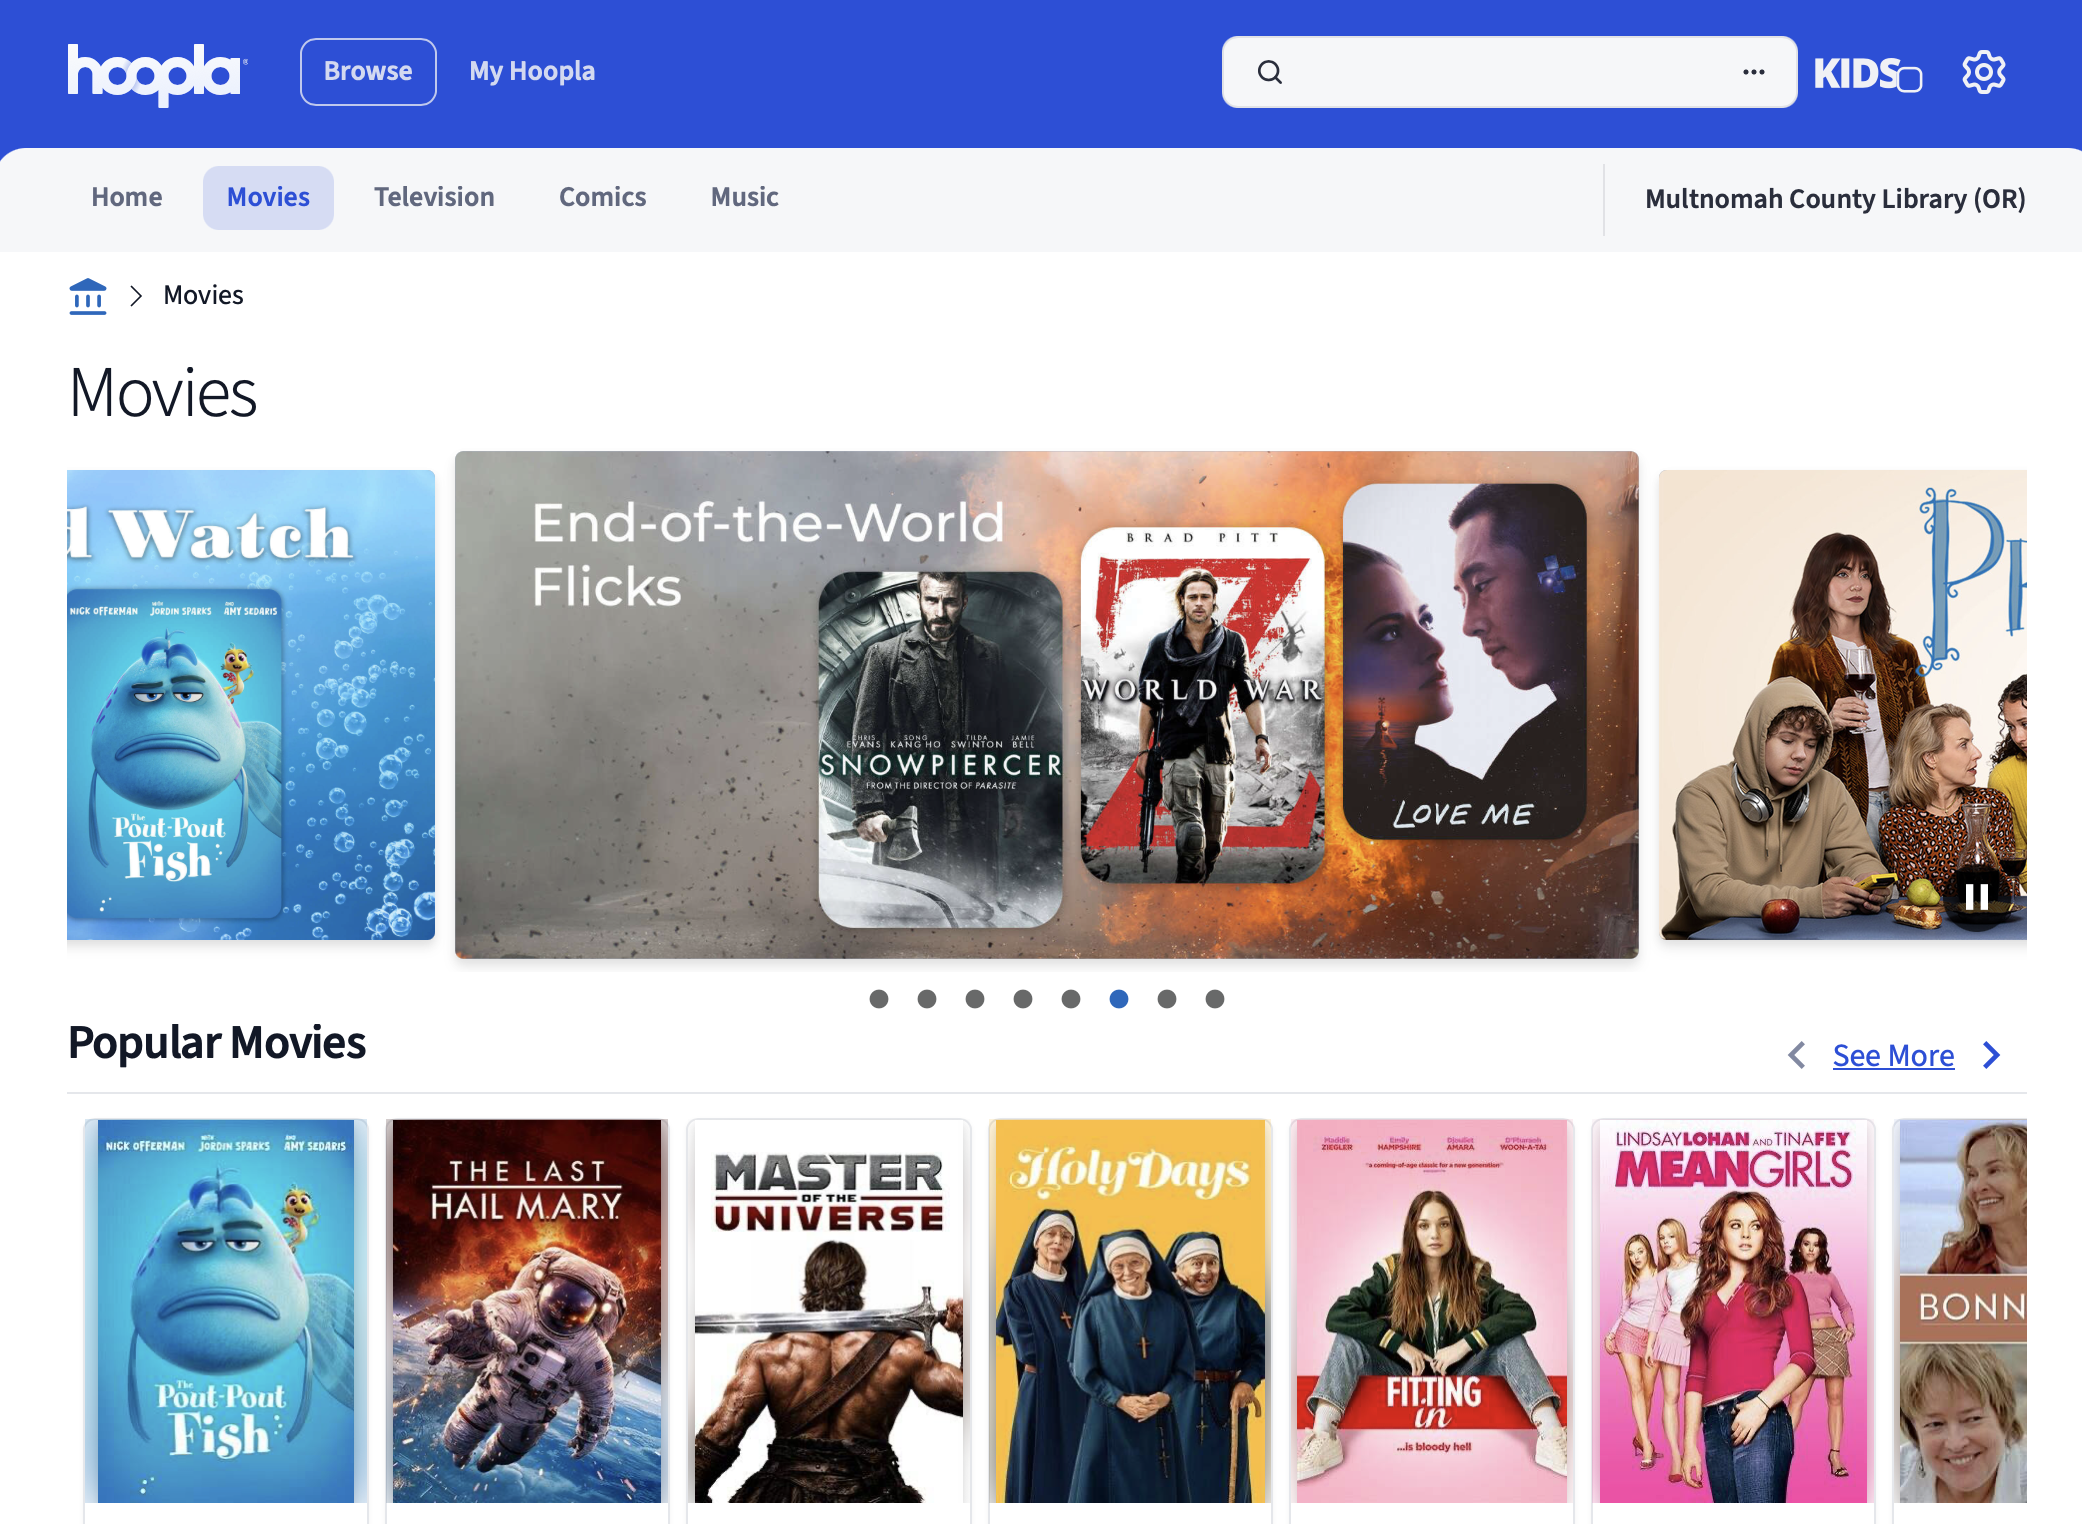
Task: Select the first carousel dot
Action: point(879,998)
